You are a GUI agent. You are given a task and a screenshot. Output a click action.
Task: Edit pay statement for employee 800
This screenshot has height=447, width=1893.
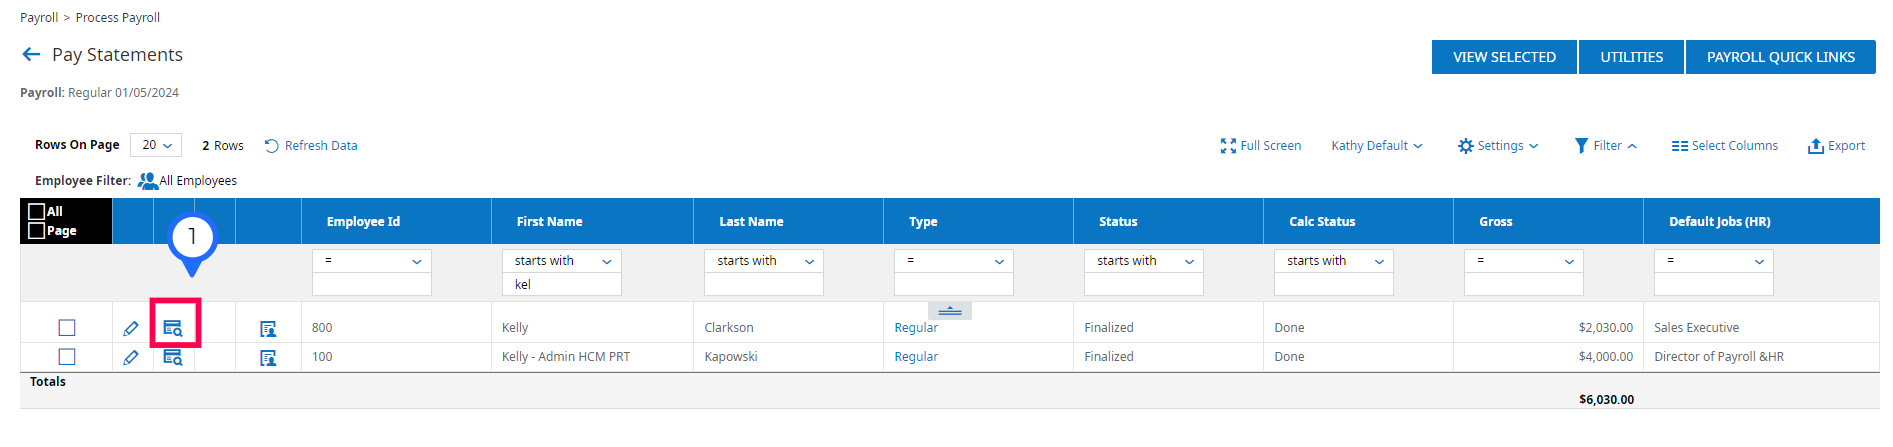coord(131,328)
